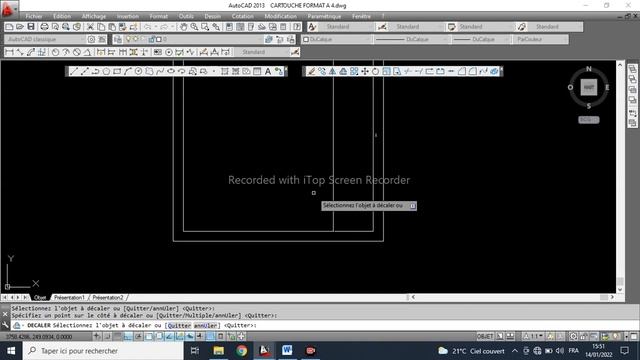Screen dimensions: 640x360
Task: Toggle Snap mode in status bar
Action: click(x=107, y=336)
